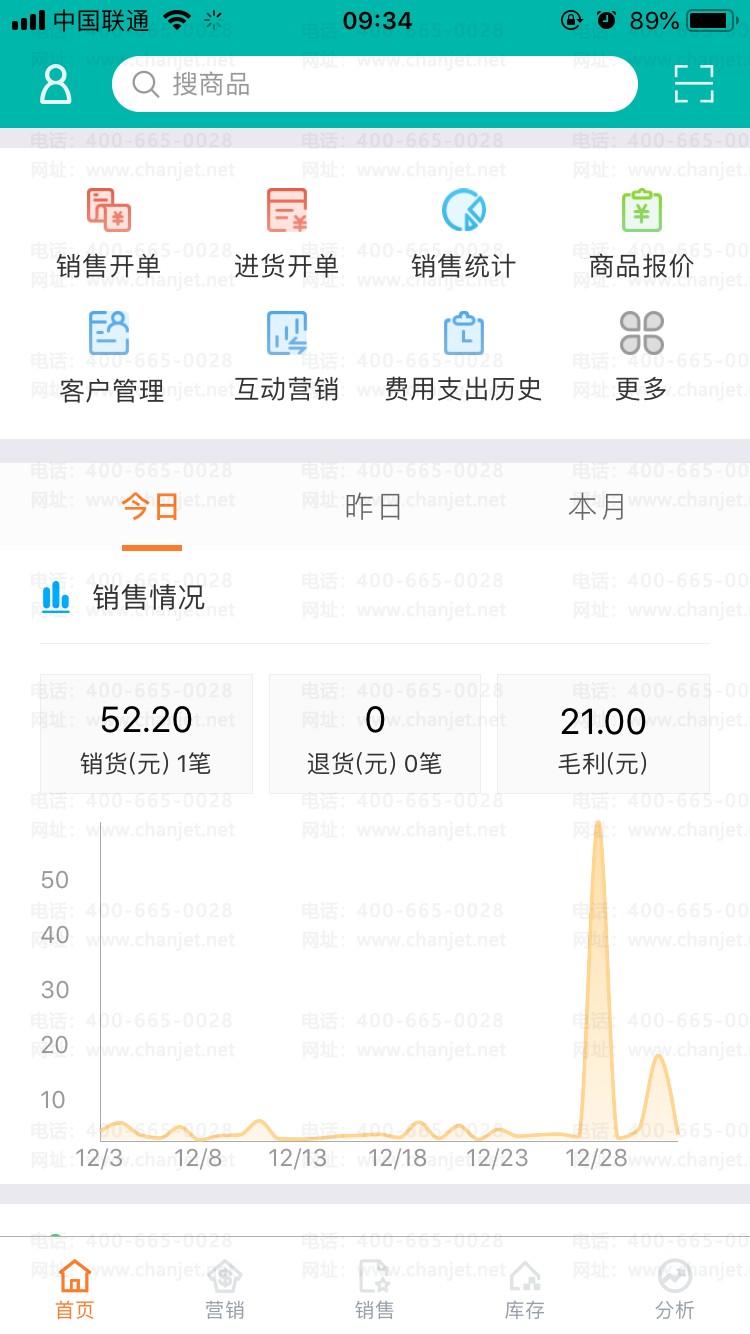Go to 分析 bottom tab
750x1334 pixels.
(675, 1289)
